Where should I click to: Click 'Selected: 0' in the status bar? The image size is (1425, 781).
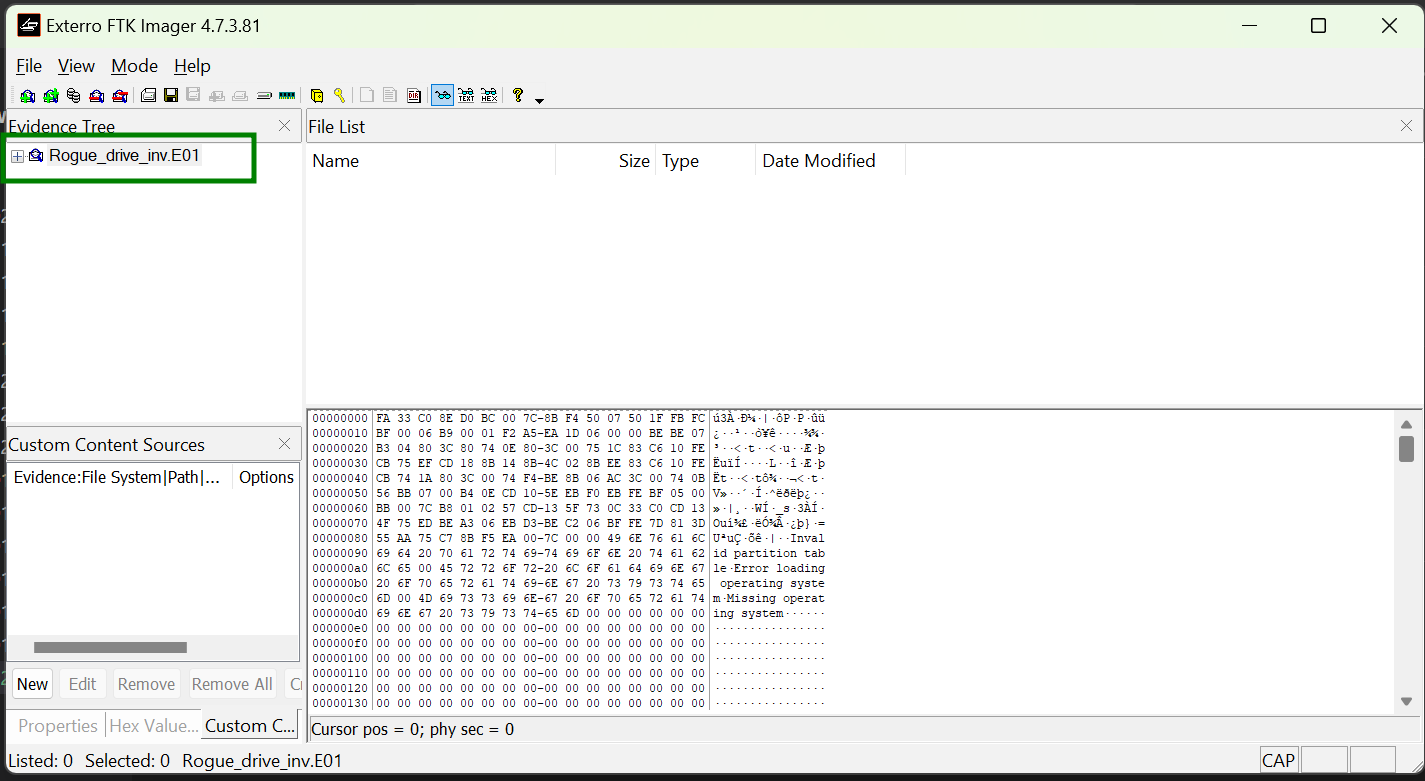(x=127, y=761)
